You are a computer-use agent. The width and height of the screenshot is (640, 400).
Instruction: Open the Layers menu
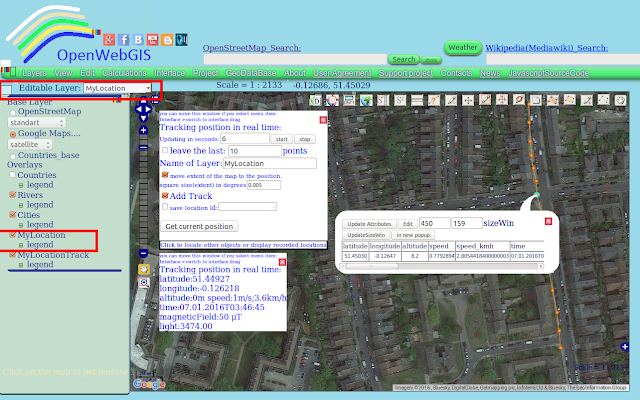pos(34,73)
